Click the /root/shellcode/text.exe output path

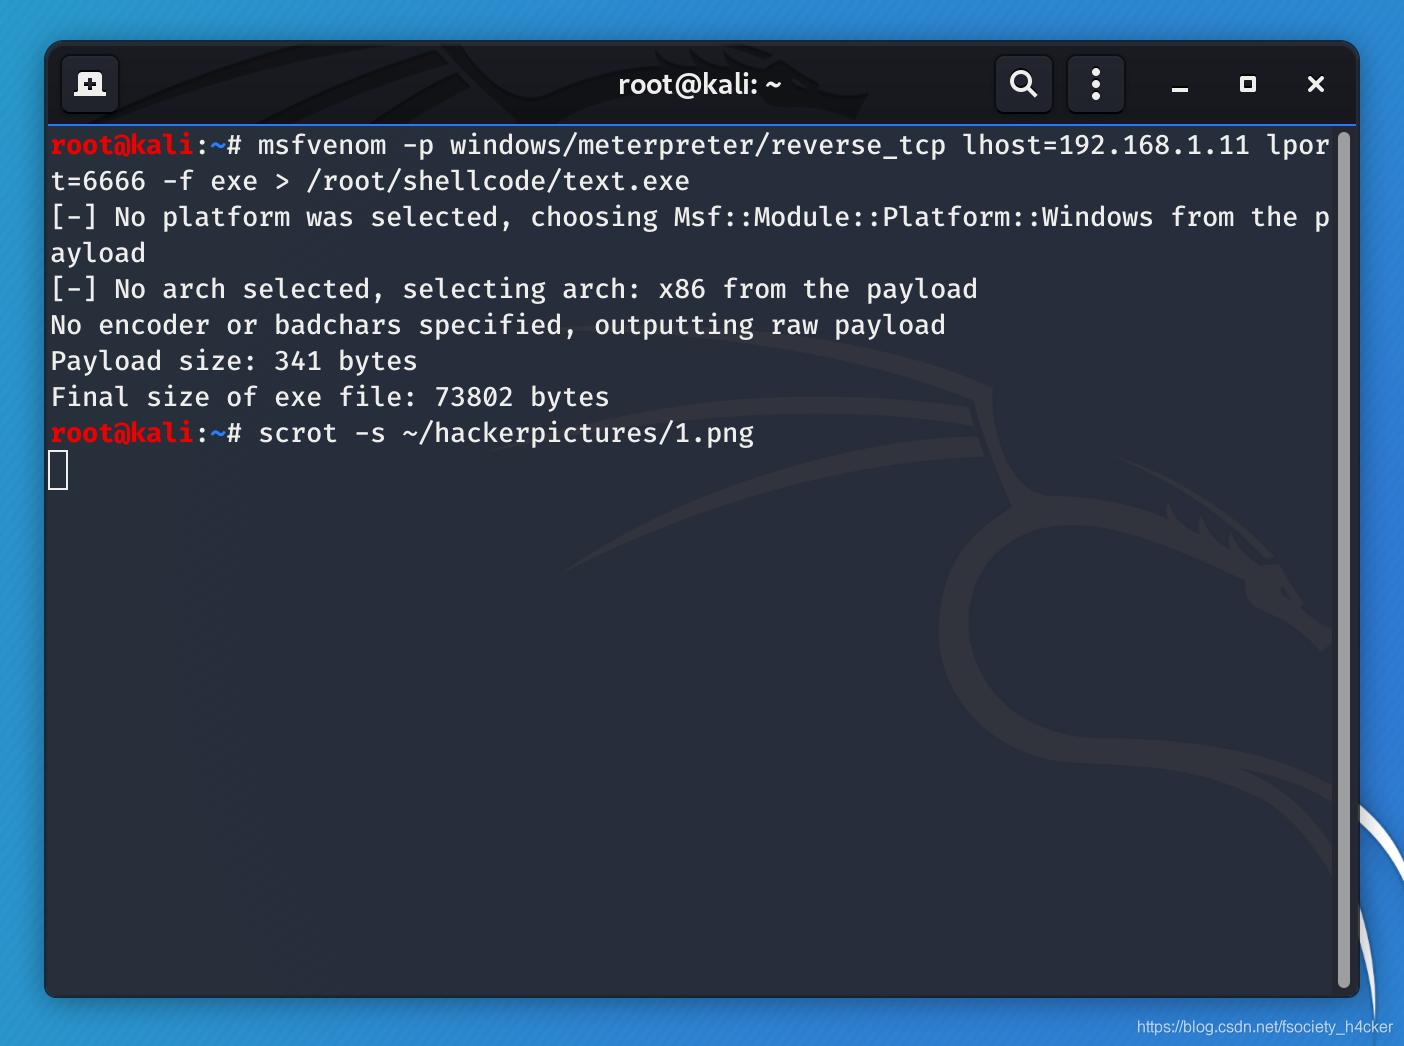click(x=498, y=181)
